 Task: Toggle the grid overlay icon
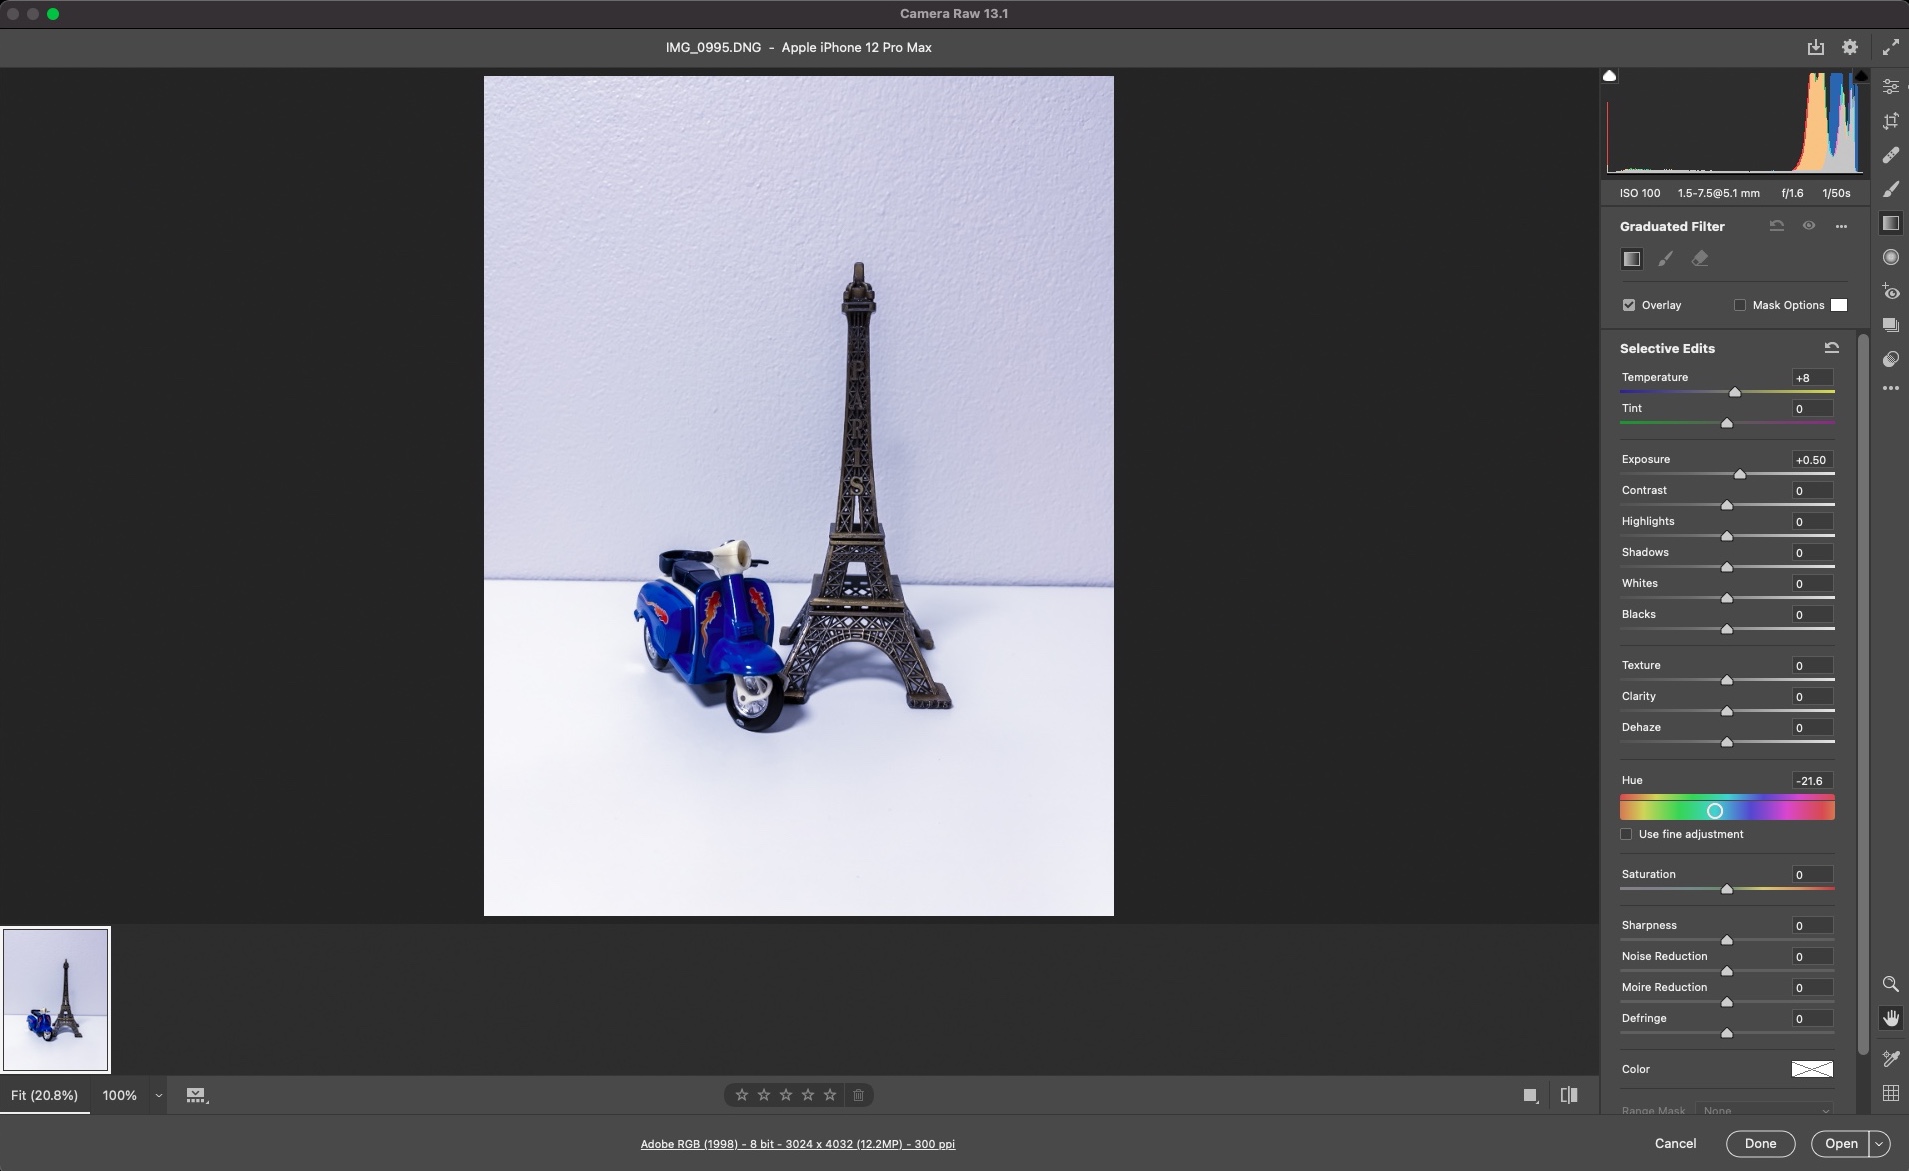(x=1890, y=1093)
